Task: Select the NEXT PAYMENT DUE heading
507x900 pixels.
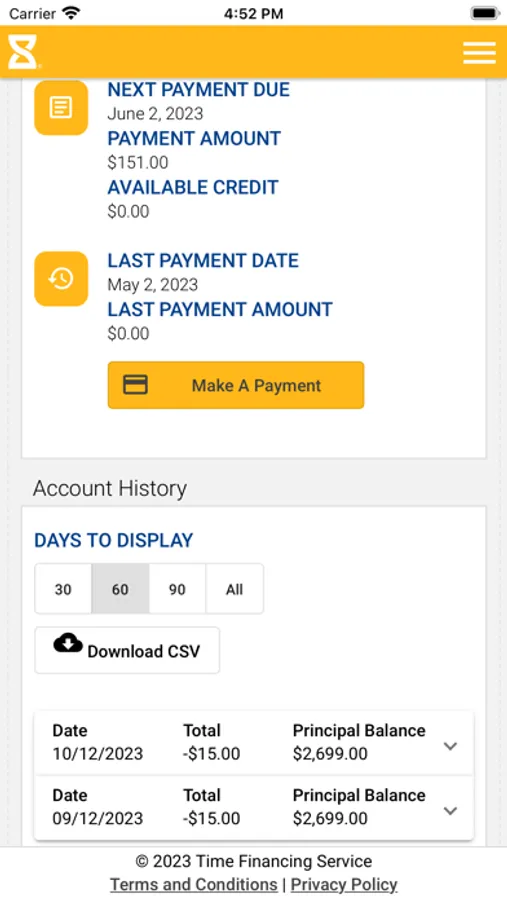Action: tap(199, 90)
